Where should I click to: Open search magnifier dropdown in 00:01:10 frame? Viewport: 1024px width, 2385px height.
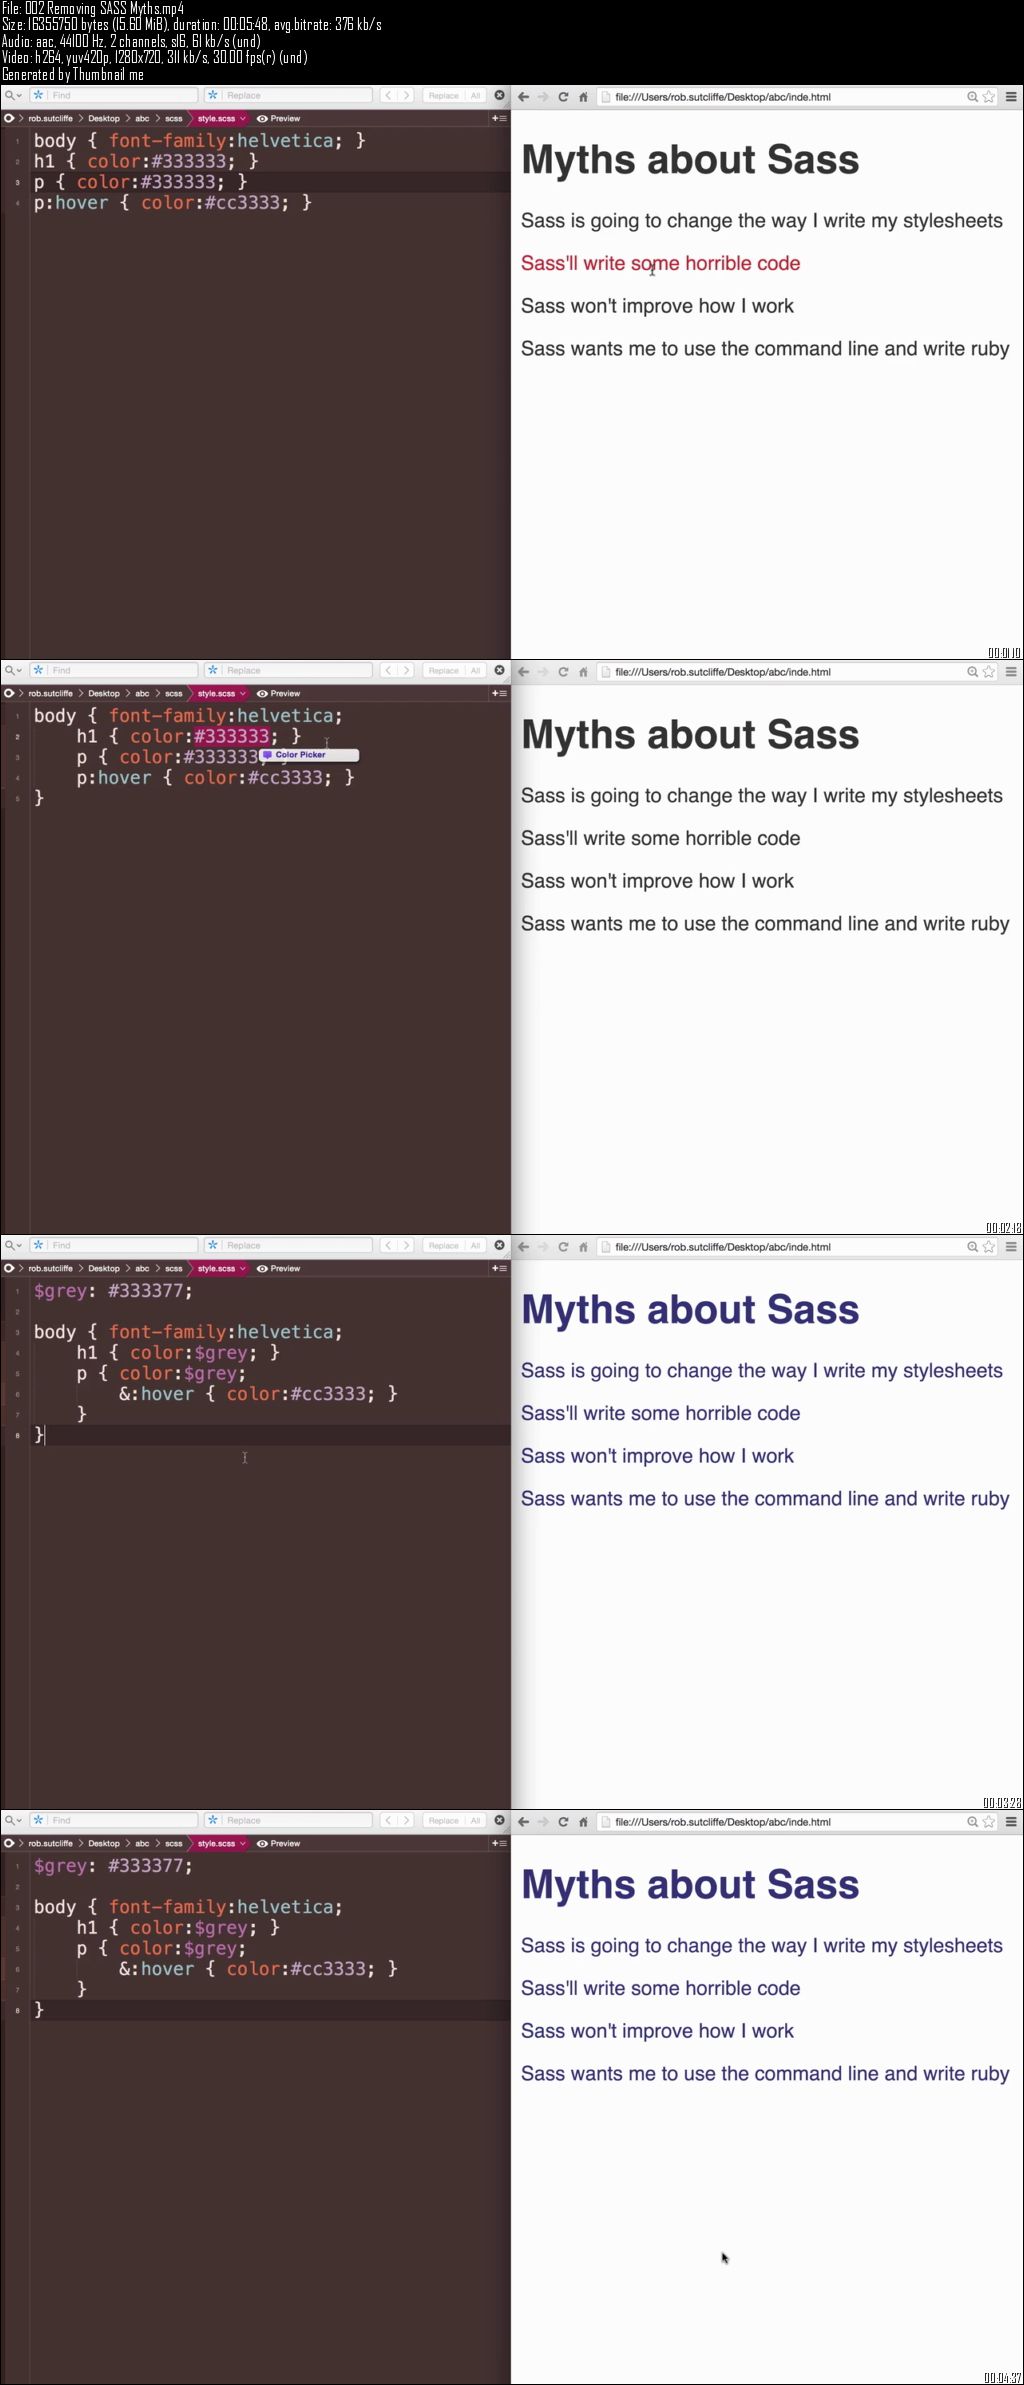pos(13,95)
